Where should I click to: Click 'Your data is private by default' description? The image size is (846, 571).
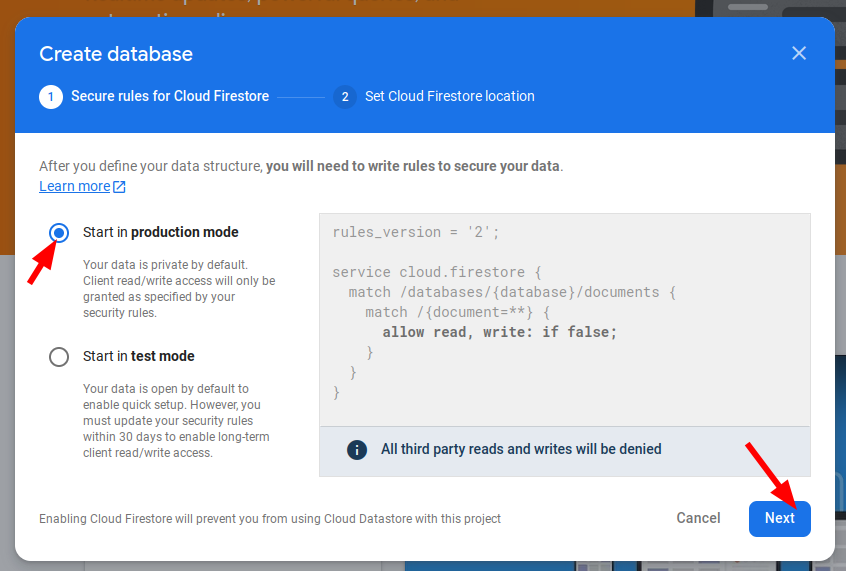(x=179, y=289)
